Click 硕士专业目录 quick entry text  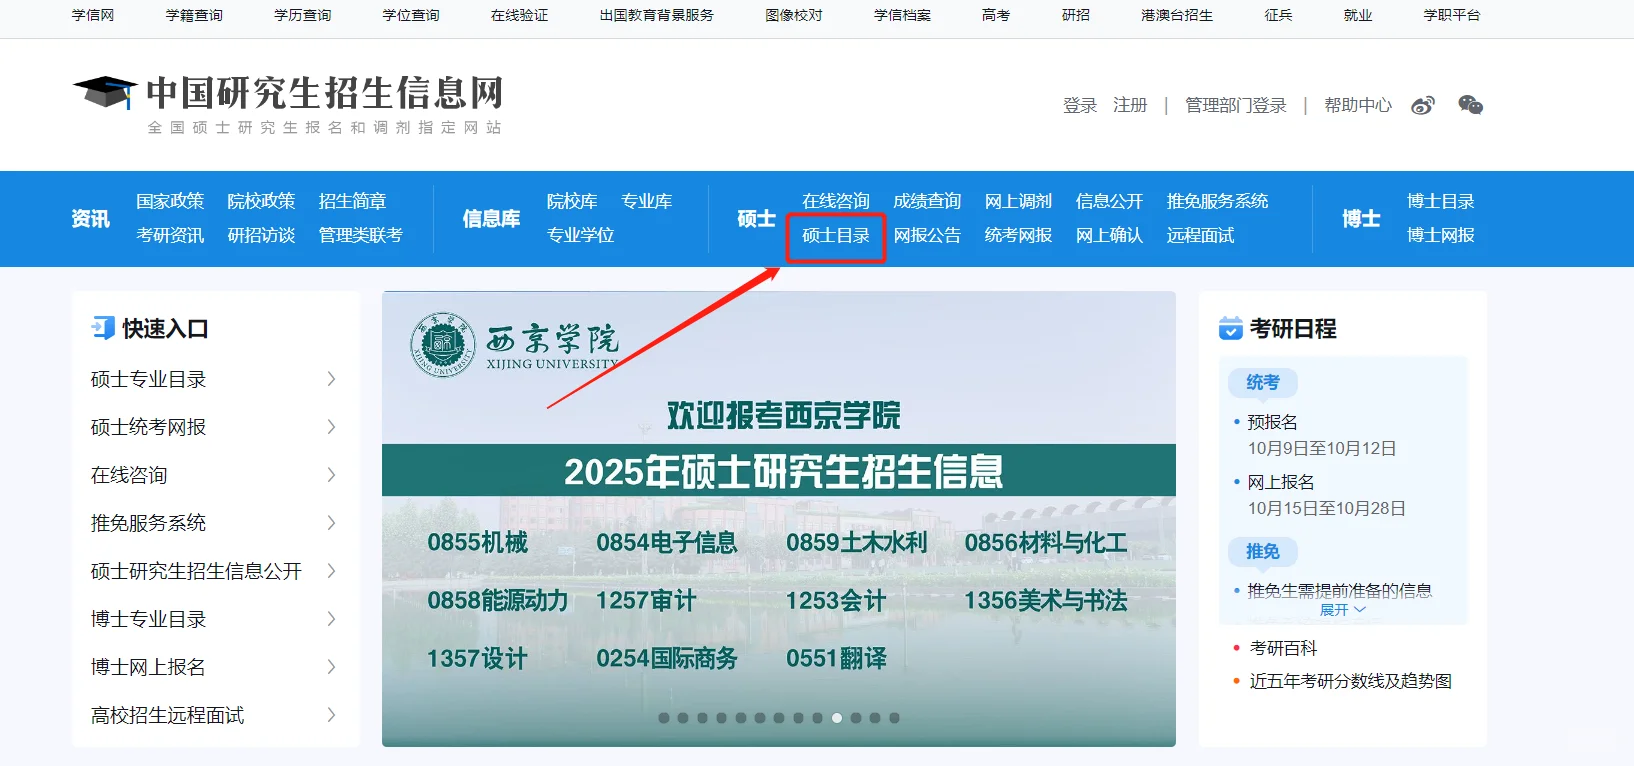pos(148,379)
